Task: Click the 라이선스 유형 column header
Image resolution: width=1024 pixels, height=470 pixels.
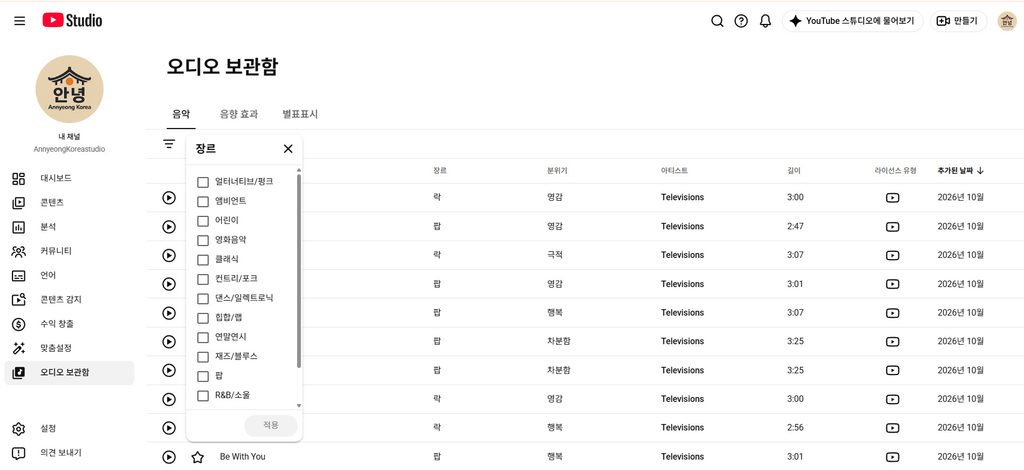Action: pos(895,170)
